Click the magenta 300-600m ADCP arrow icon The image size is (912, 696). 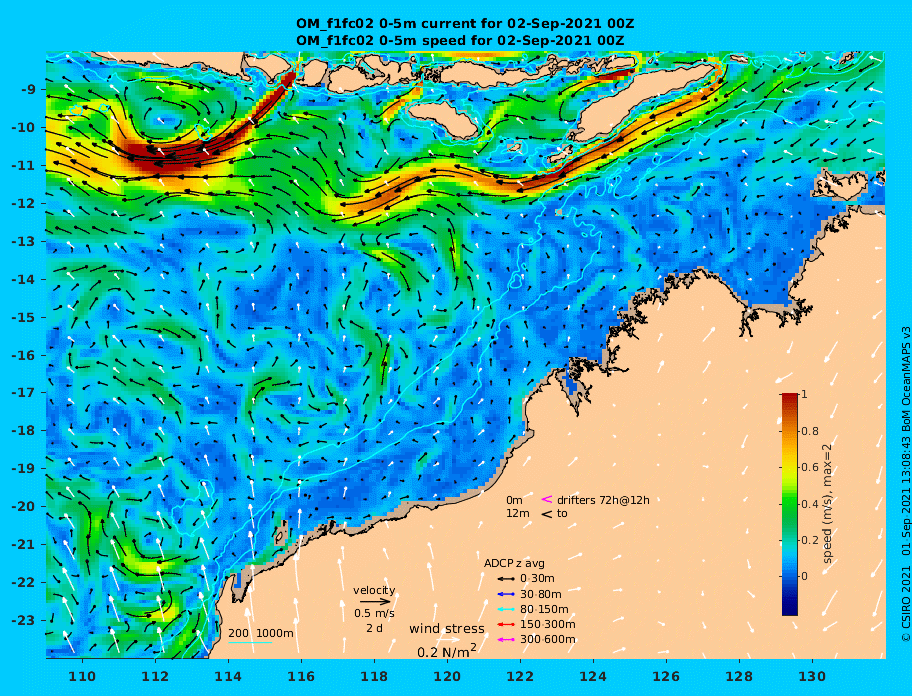[x=506, y=640]
